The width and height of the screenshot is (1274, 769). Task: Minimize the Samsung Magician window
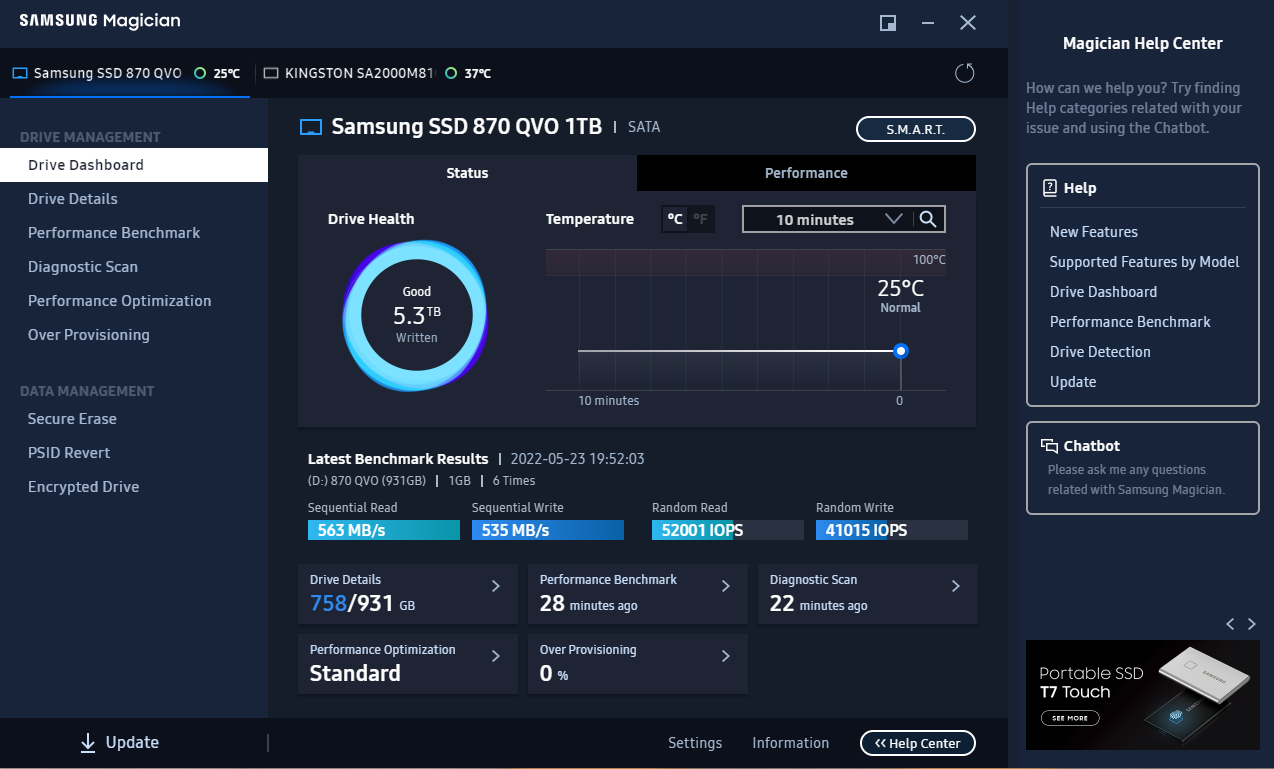click(928, 23)
